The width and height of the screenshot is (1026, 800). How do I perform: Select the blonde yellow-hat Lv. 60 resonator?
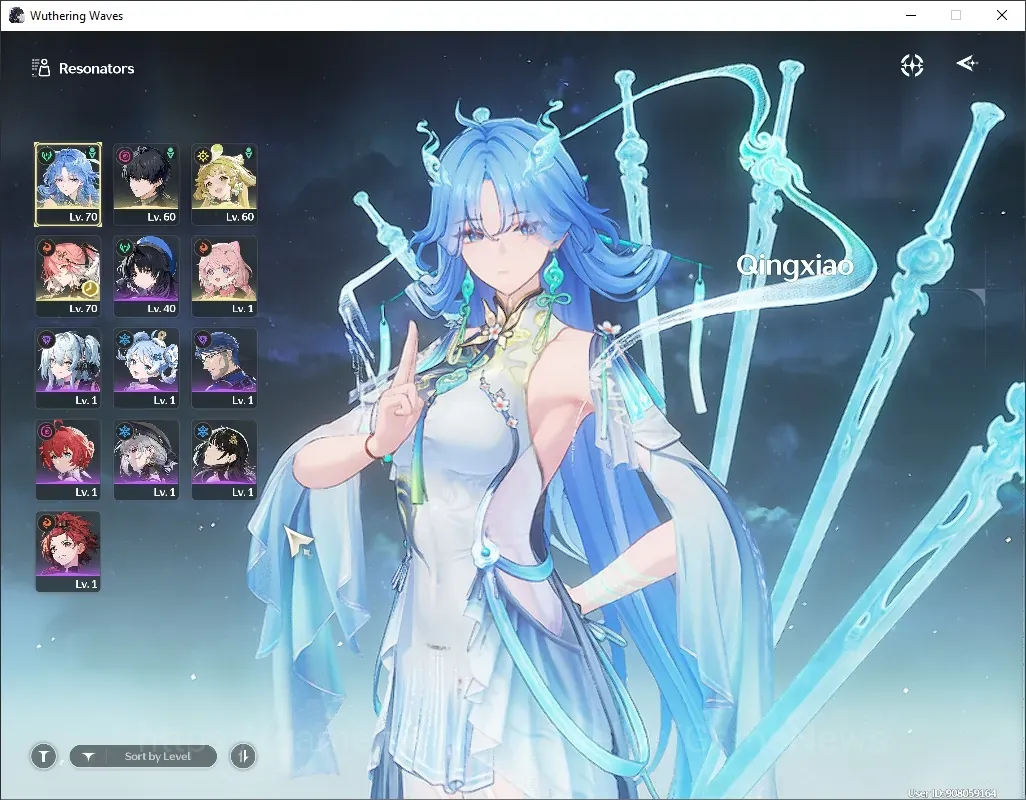(x=224, y=184)
